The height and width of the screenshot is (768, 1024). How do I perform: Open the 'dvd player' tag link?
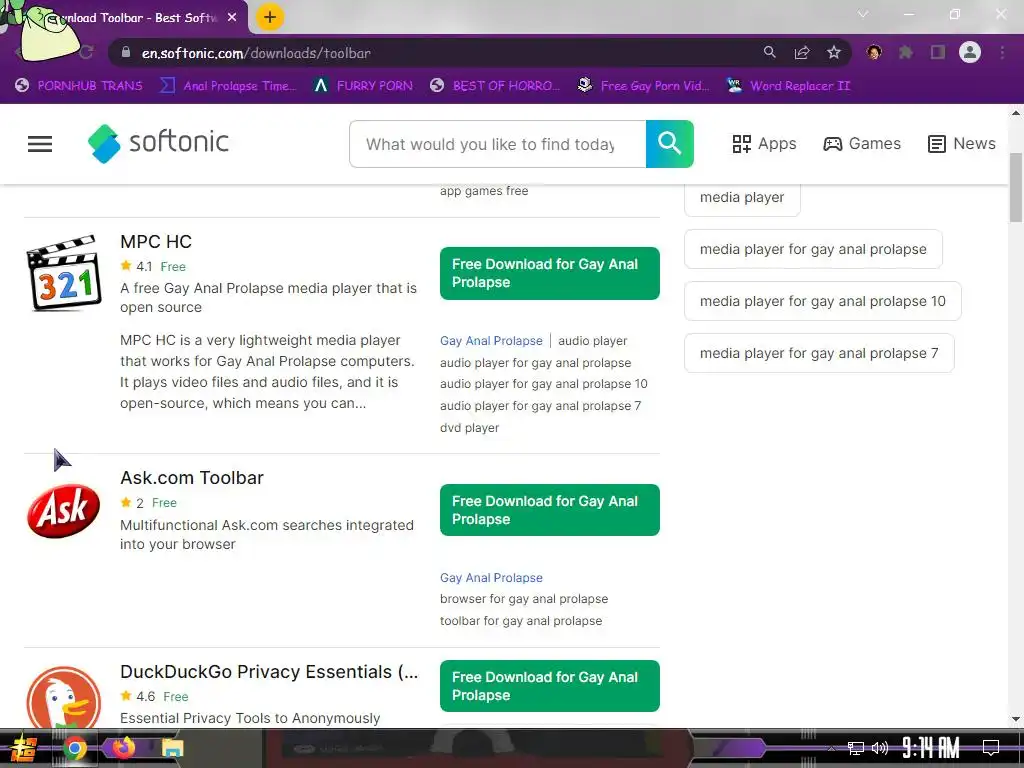(470, 428)
